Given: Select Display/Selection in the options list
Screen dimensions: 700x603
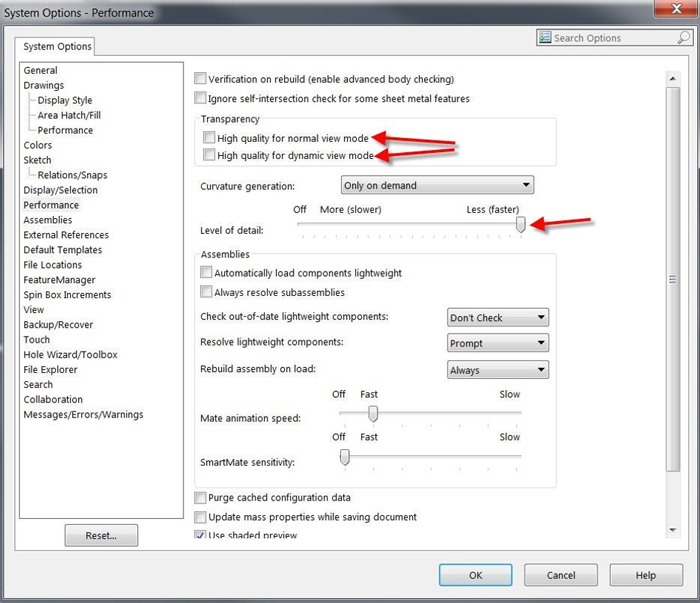Looking at the screenshot, I should coord(61,190).
